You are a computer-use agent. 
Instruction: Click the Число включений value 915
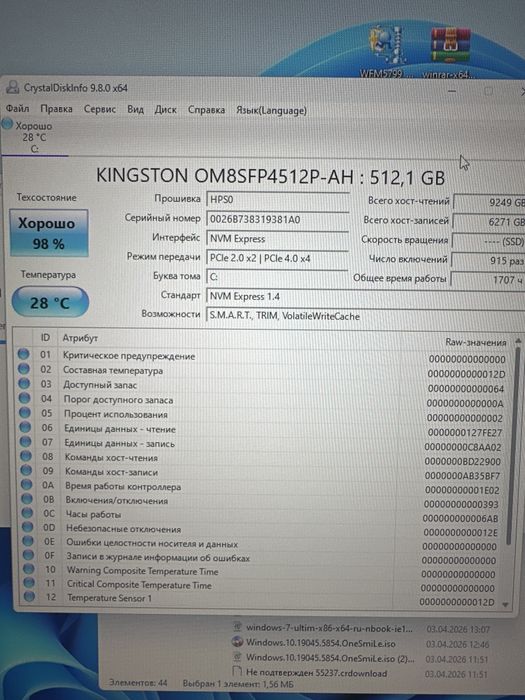[488, 261]
